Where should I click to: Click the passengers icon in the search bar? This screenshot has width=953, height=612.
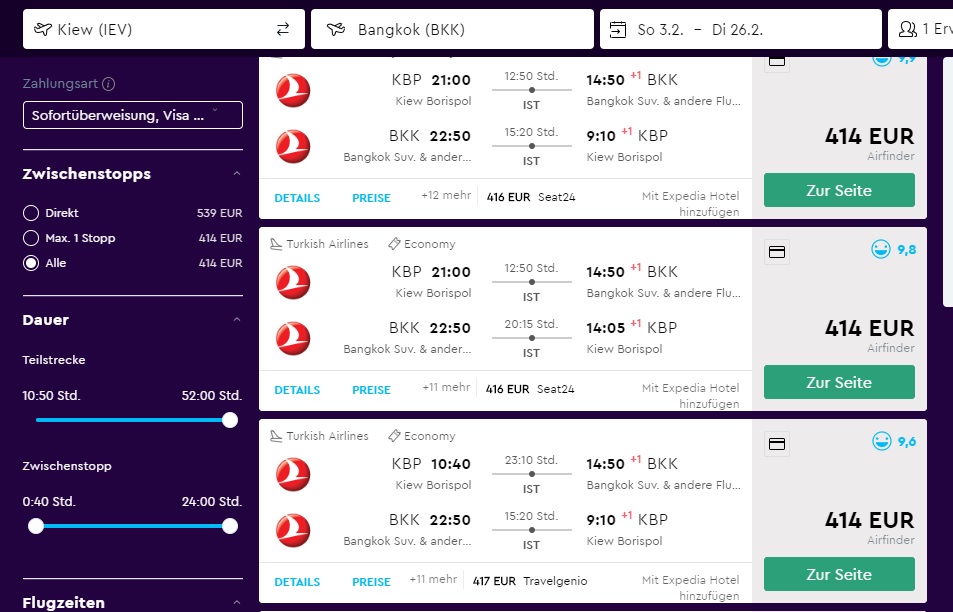(908, 29)
